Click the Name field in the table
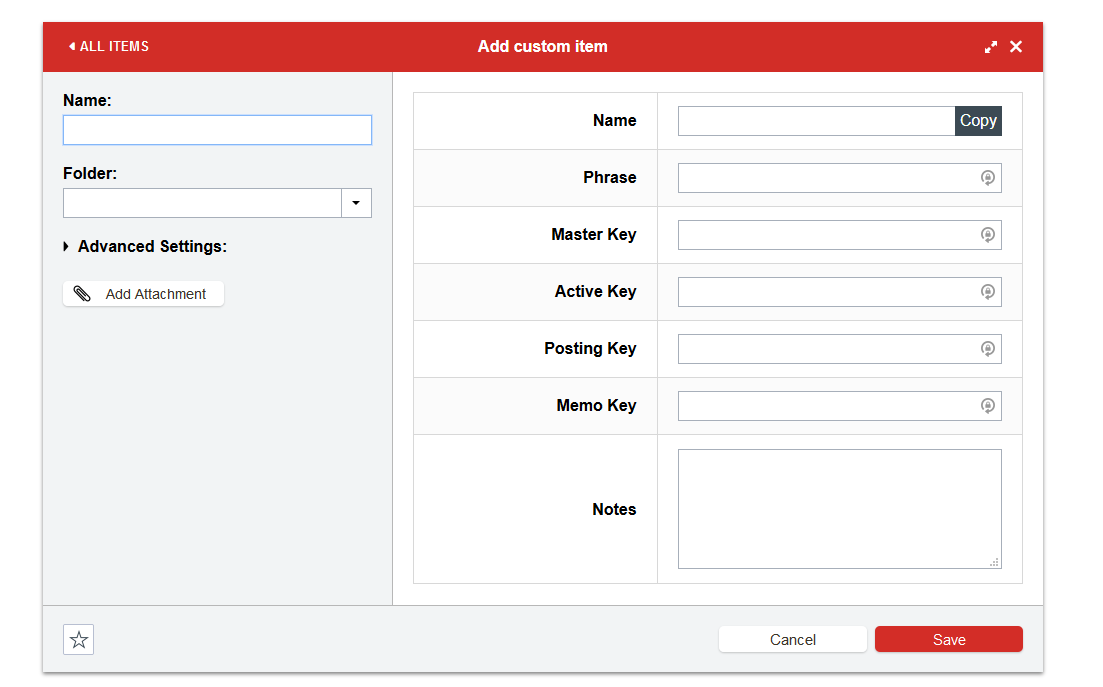The width and height of the screenshot is (1103, 687). [x=816, y=121]
